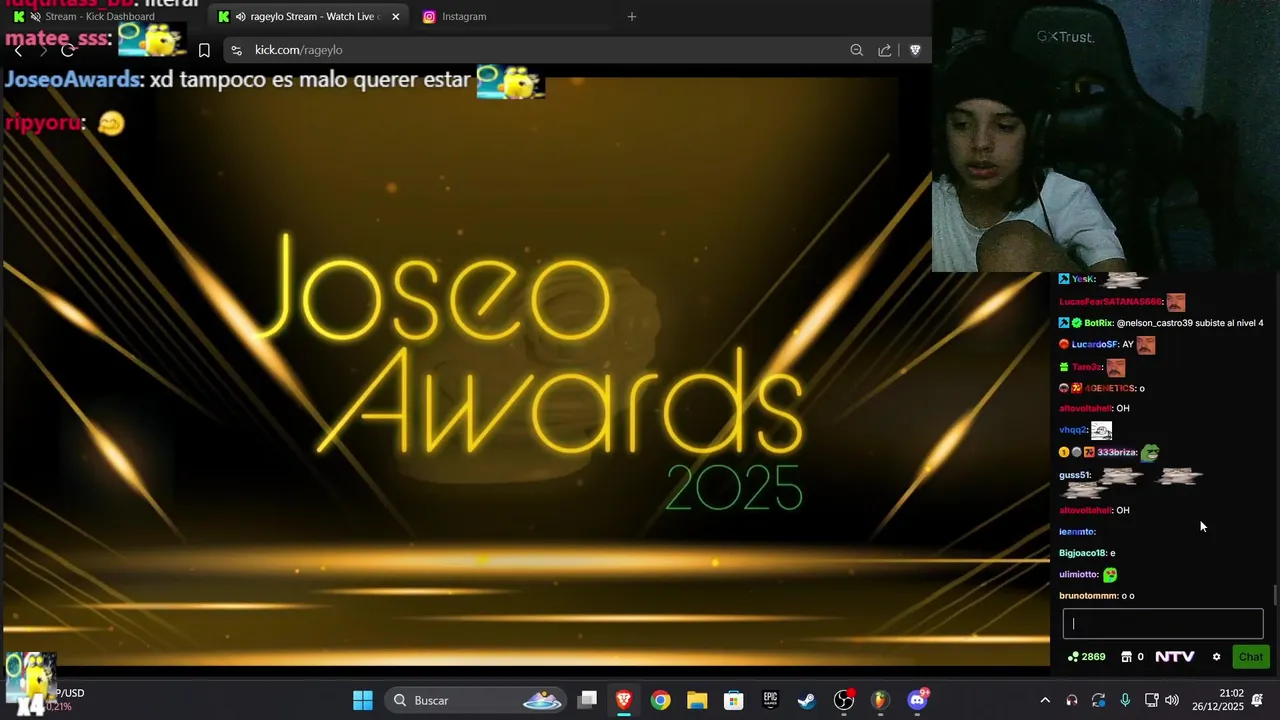The height and width of the screenshot is (720, 1280).
Task: Click username LucardoSF in chat
Action: point(1094,344)
